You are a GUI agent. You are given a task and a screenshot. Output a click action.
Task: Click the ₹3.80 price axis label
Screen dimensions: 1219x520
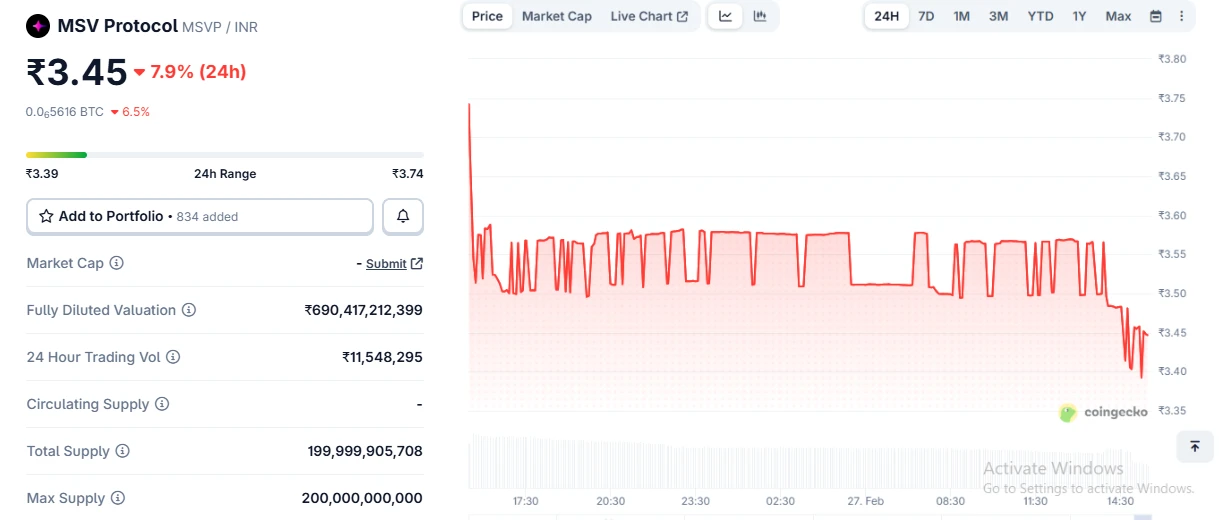(x=1171, y=59)
